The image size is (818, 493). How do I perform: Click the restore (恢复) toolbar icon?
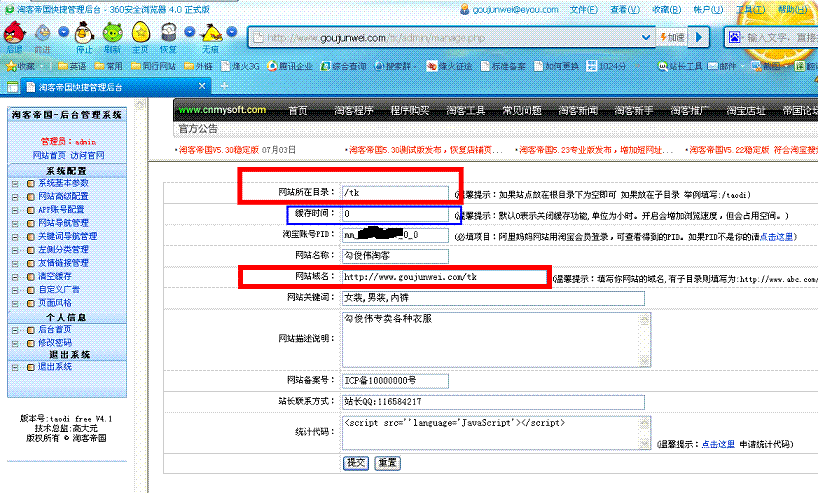[168, 33]
